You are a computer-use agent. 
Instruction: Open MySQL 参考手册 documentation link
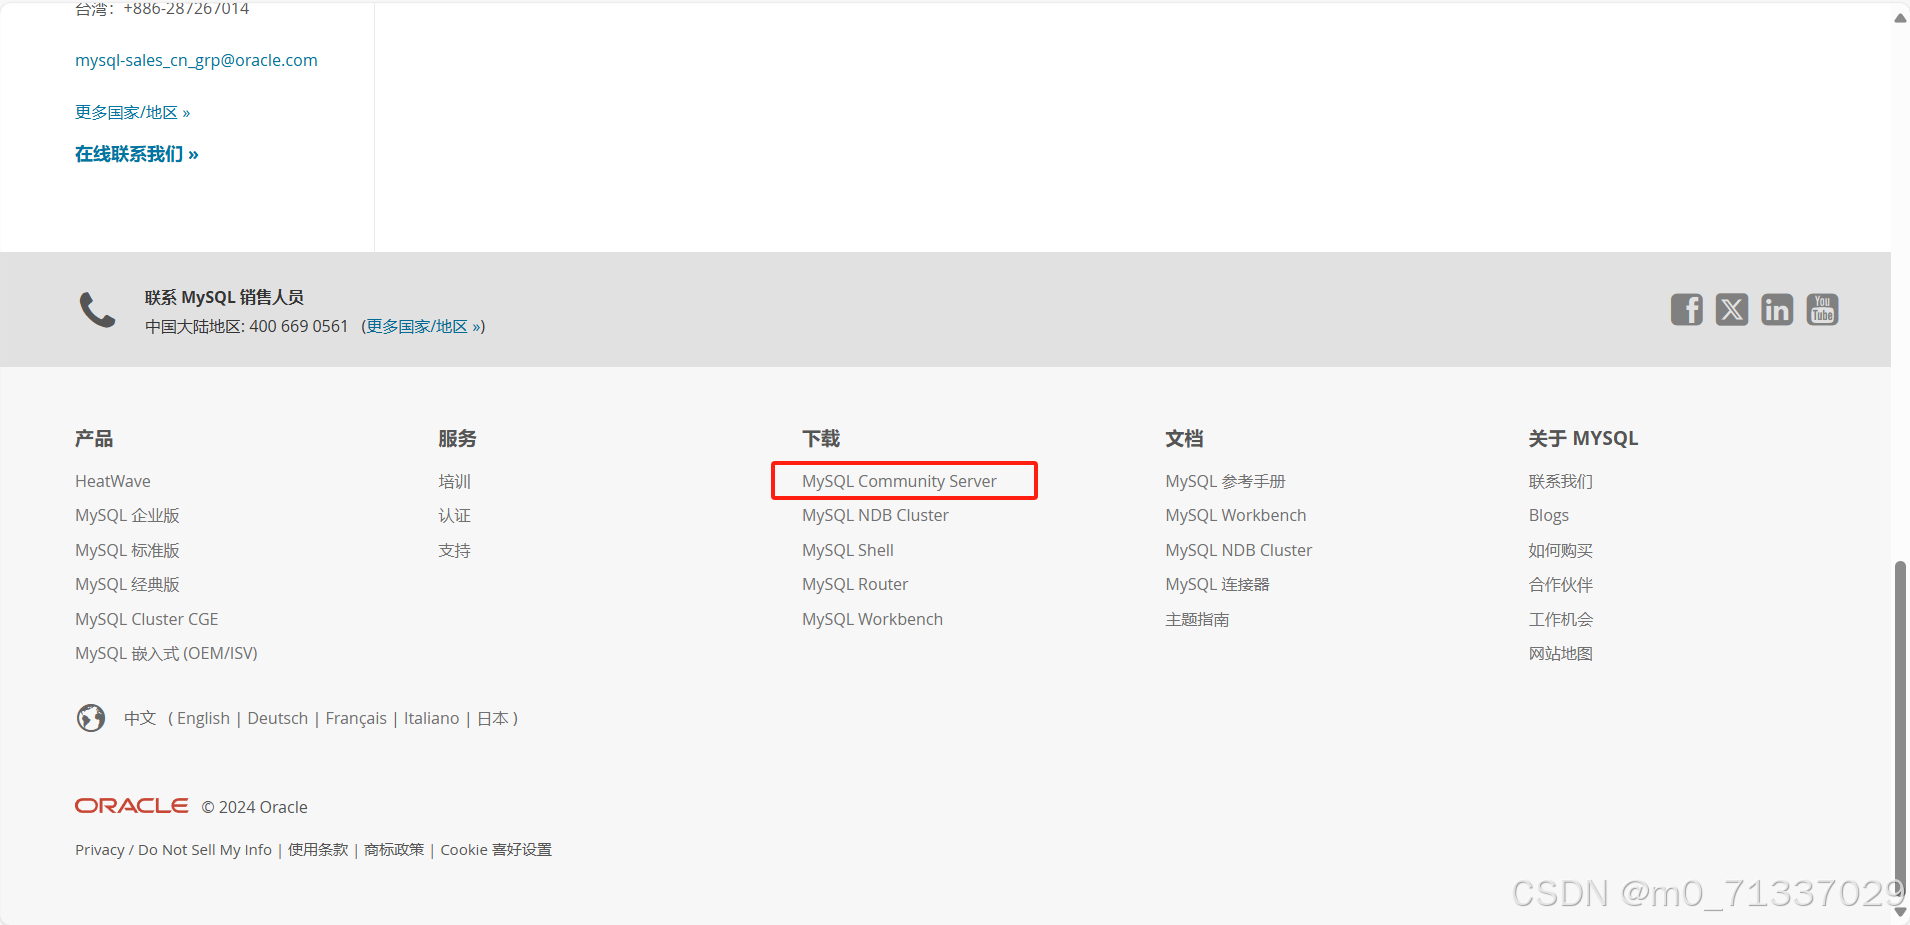click(x=1225, y=481)
